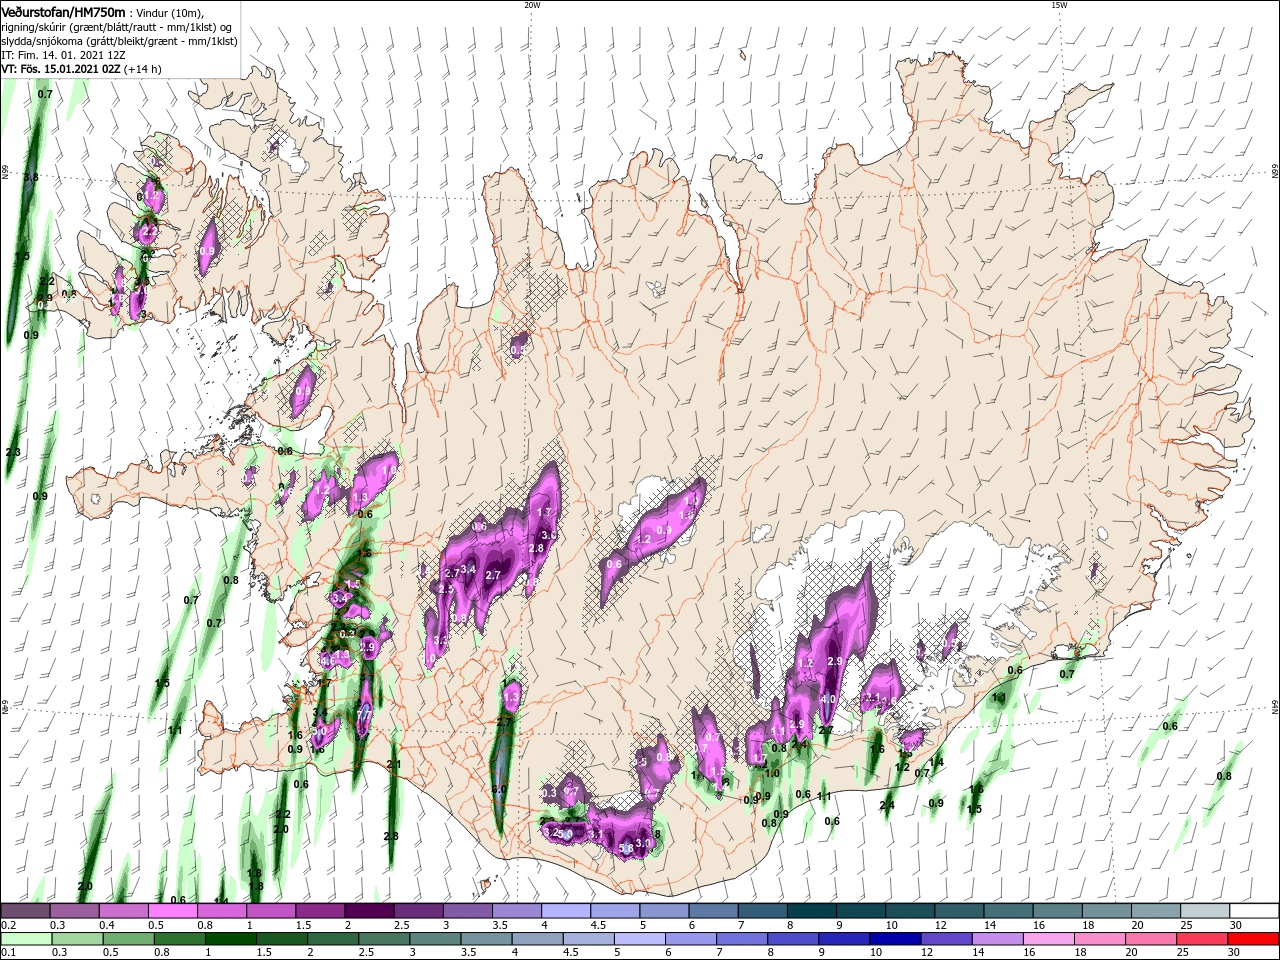
Task: Click the darkest green bottom-row swatch starting at 1
Action: coord(230,939)
